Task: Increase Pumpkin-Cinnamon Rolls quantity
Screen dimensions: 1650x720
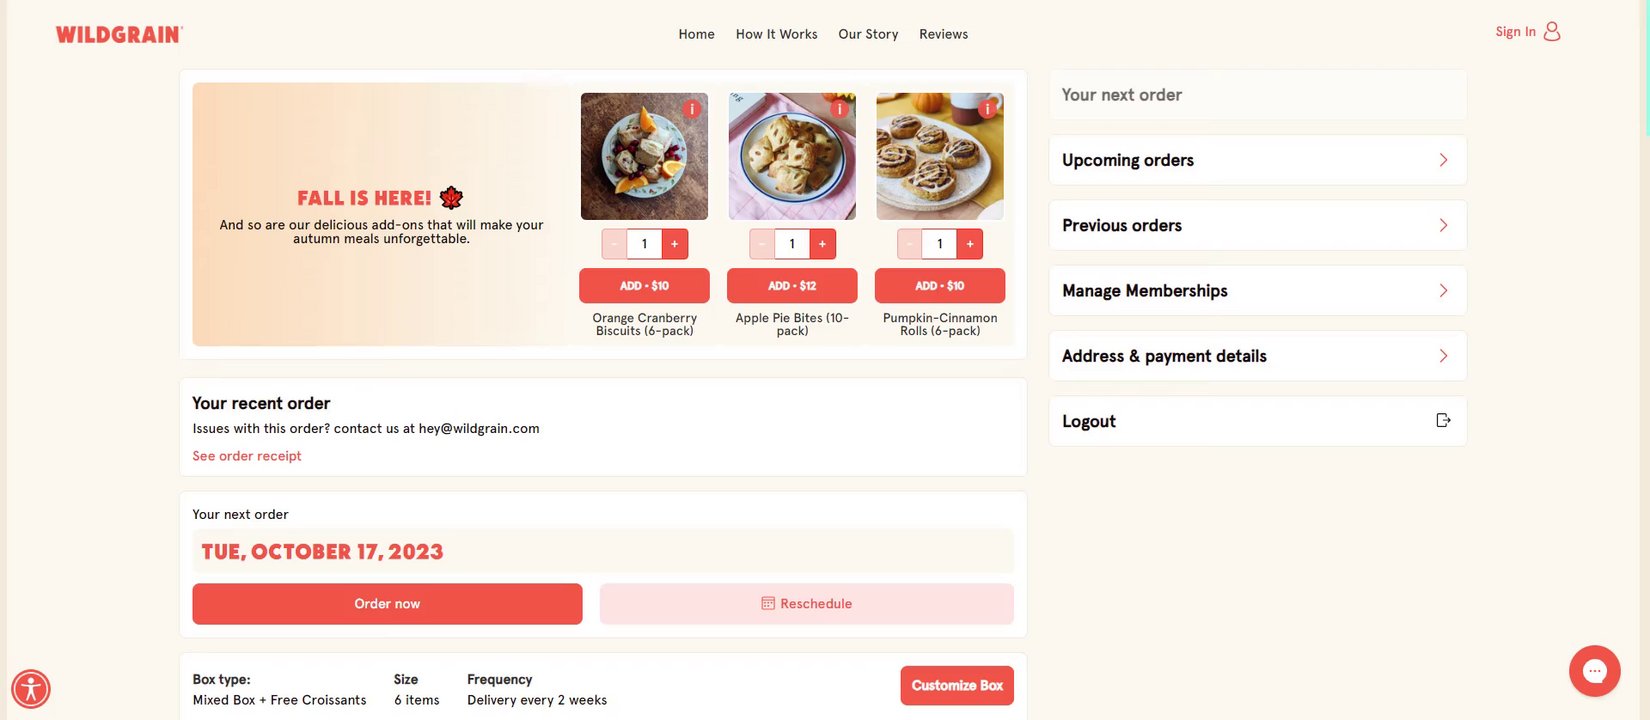Action: [x=970, y=244]
